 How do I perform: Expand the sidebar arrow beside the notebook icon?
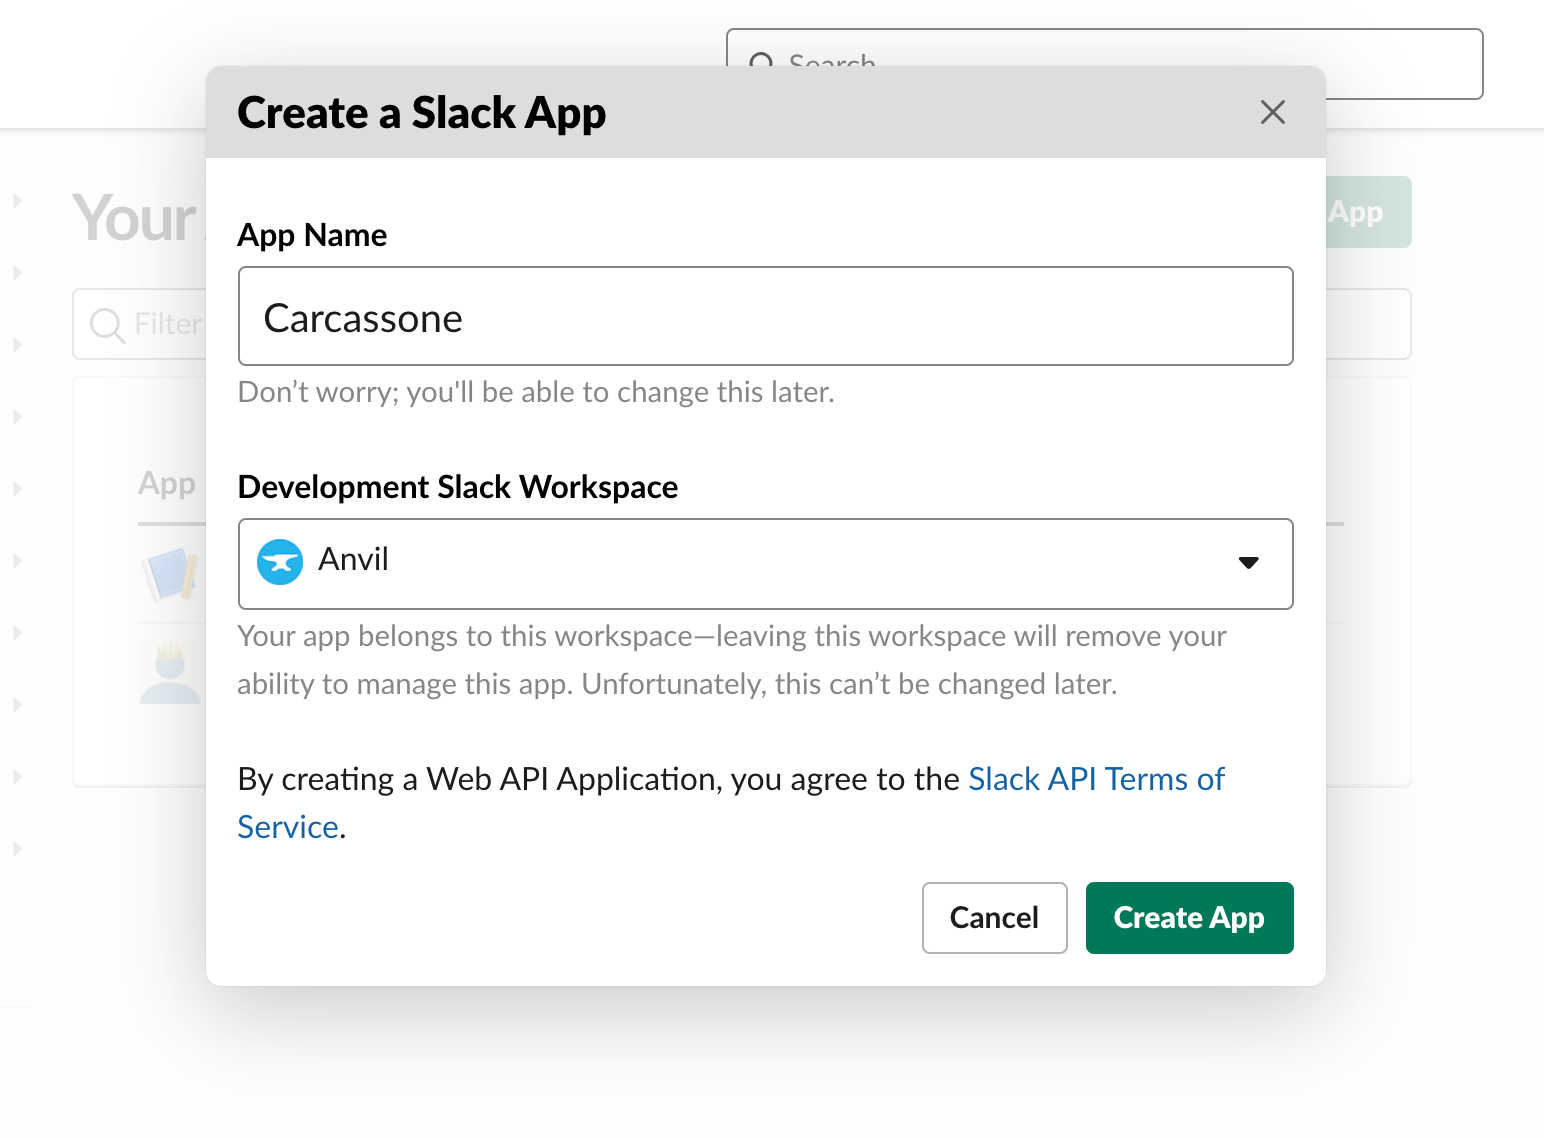pyautogui.click(x=17, y=561)
